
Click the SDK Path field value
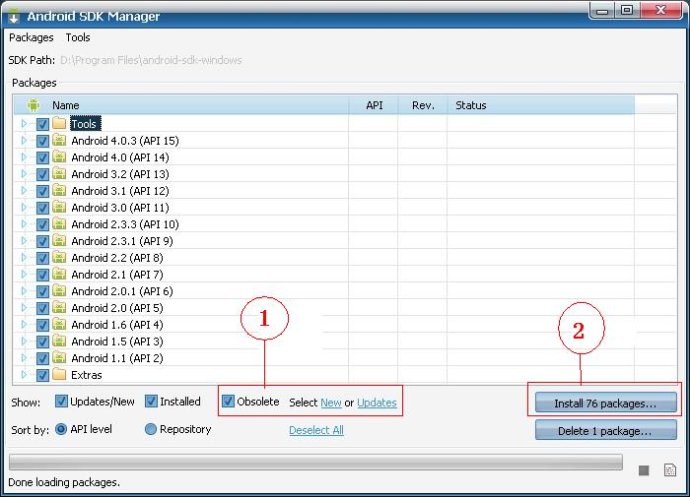tap(151, 60)
